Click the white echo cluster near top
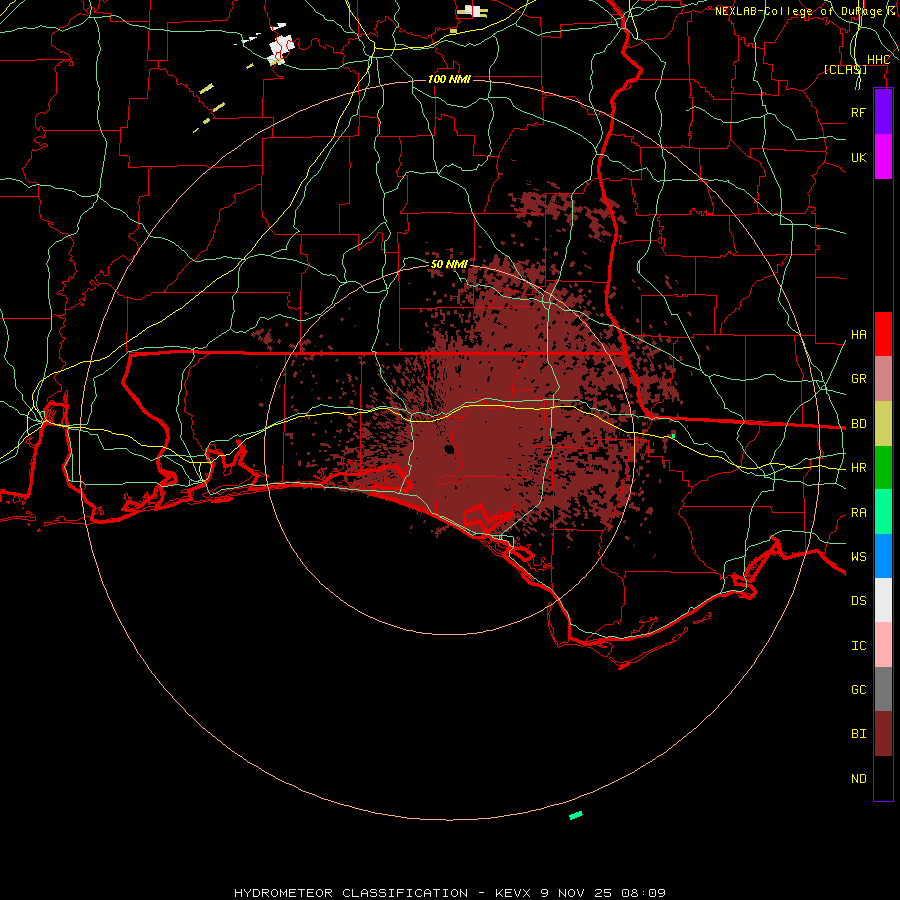 point(281,46)
